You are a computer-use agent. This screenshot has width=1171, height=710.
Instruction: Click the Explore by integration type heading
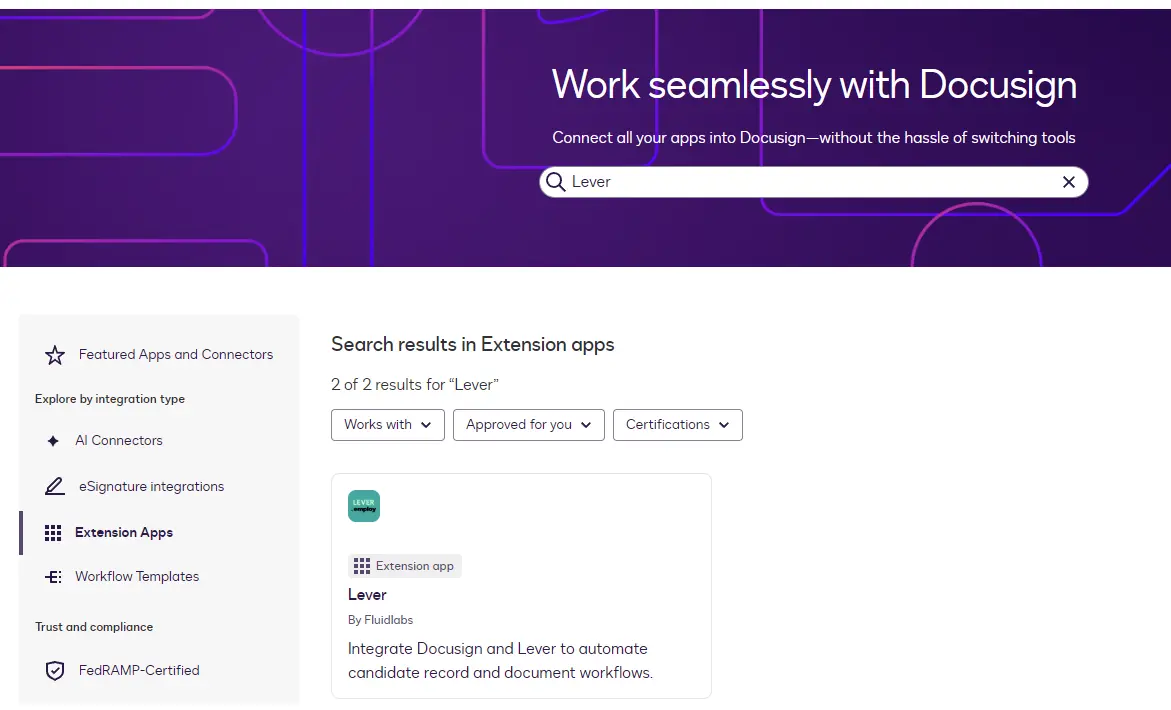(x=110, y=399)
